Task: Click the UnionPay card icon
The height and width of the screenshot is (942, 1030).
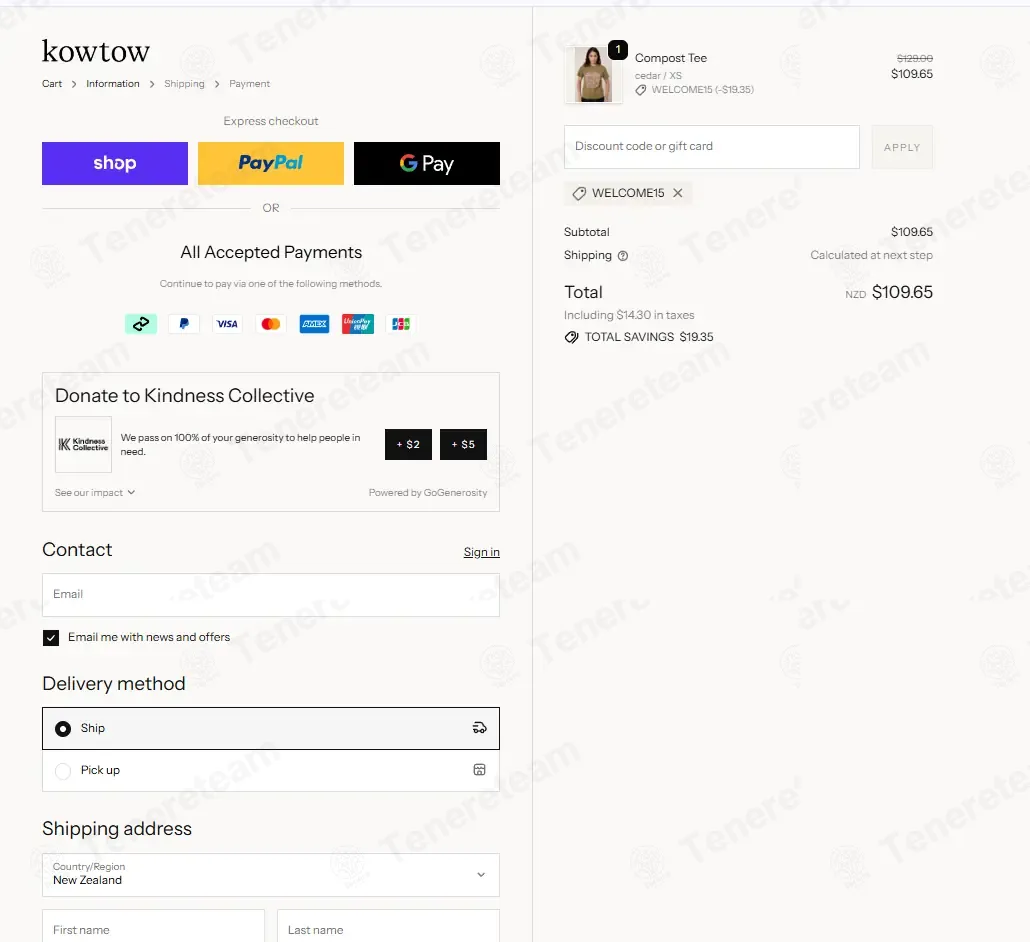Action: point(358,324)
